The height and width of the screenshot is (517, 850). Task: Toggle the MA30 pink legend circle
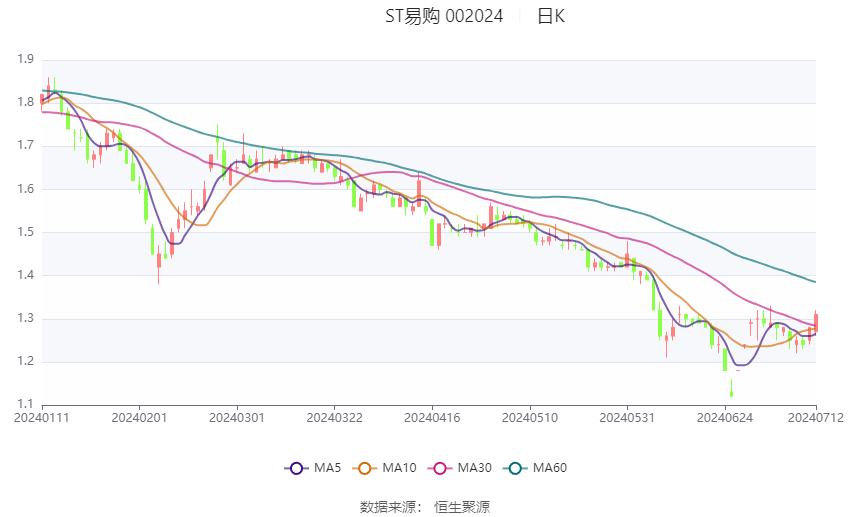pyautogui.click(x=440, y=468)
